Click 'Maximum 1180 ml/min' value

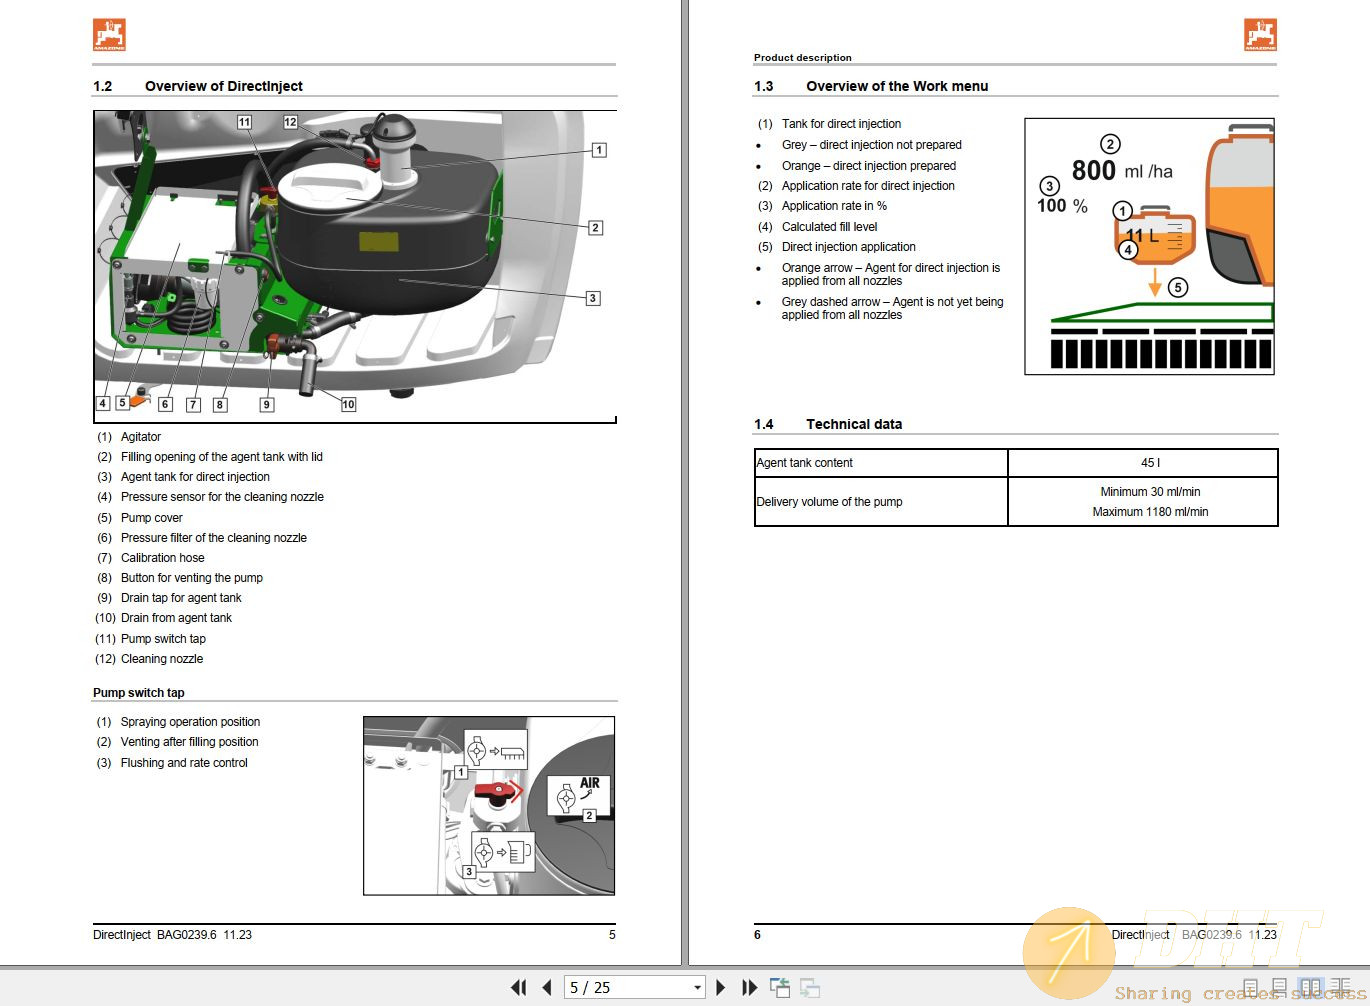click(1150, 512)
